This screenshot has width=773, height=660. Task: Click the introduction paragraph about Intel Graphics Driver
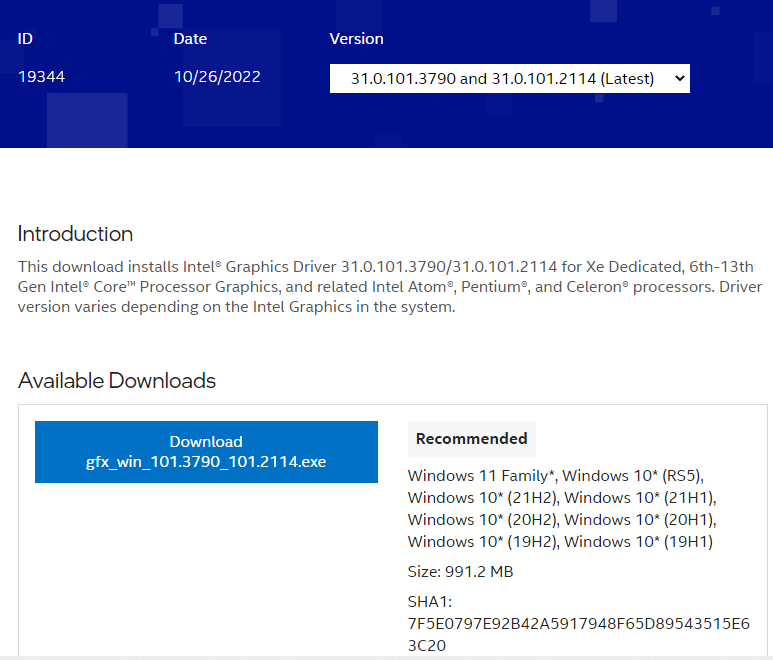[x=385, y=287]
